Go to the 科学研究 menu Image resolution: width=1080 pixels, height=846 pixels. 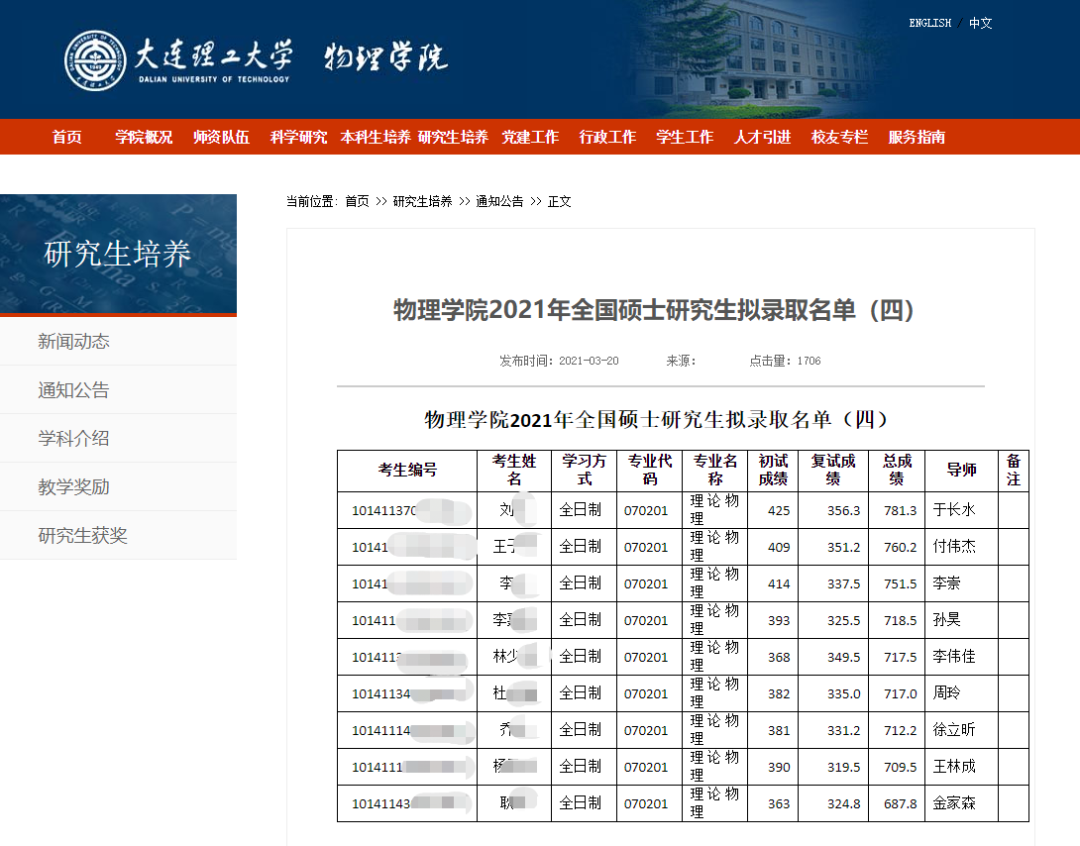coord(298,137)
